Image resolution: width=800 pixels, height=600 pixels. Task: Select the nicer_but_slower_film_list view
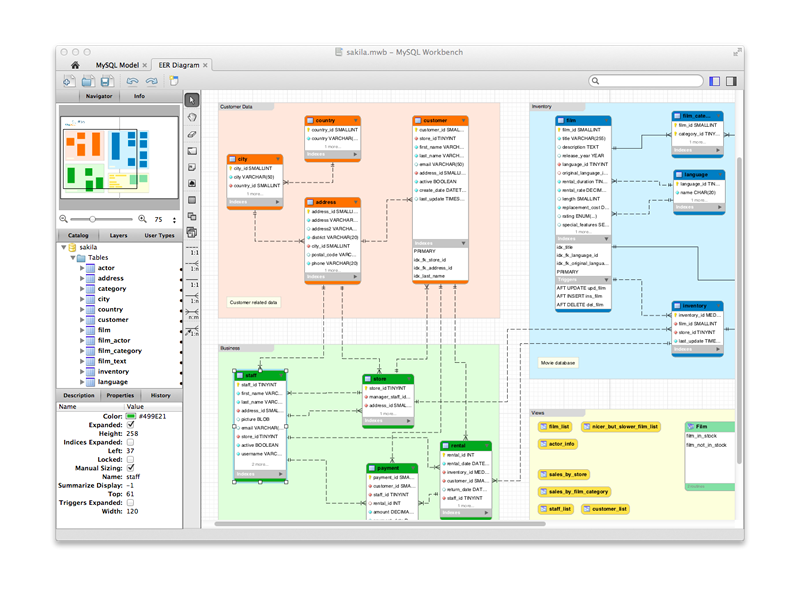coord(621,427)
